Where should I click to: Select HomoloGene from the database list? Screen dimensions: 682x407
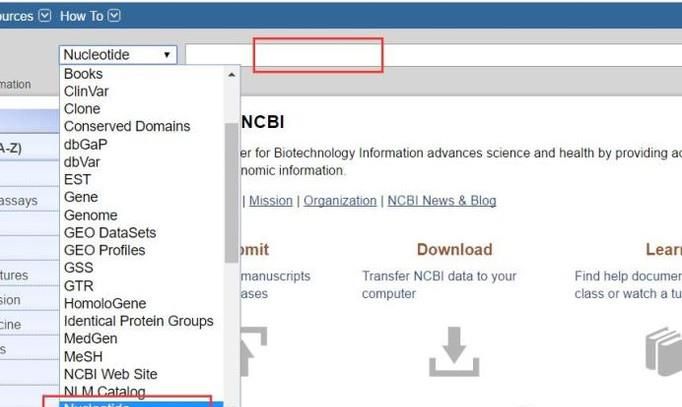[104, 303]
